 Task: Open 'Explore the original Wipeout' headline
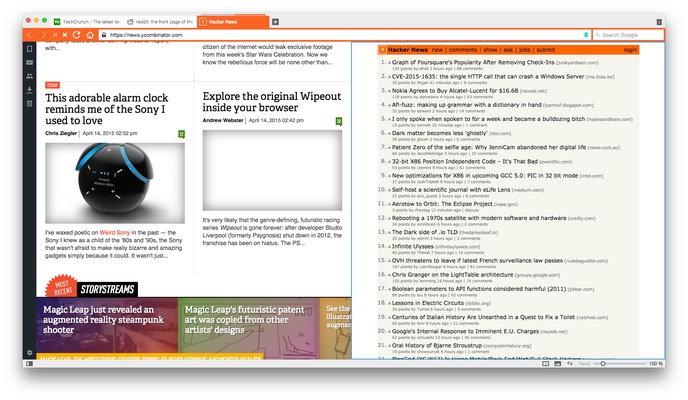tap(272, 102)
